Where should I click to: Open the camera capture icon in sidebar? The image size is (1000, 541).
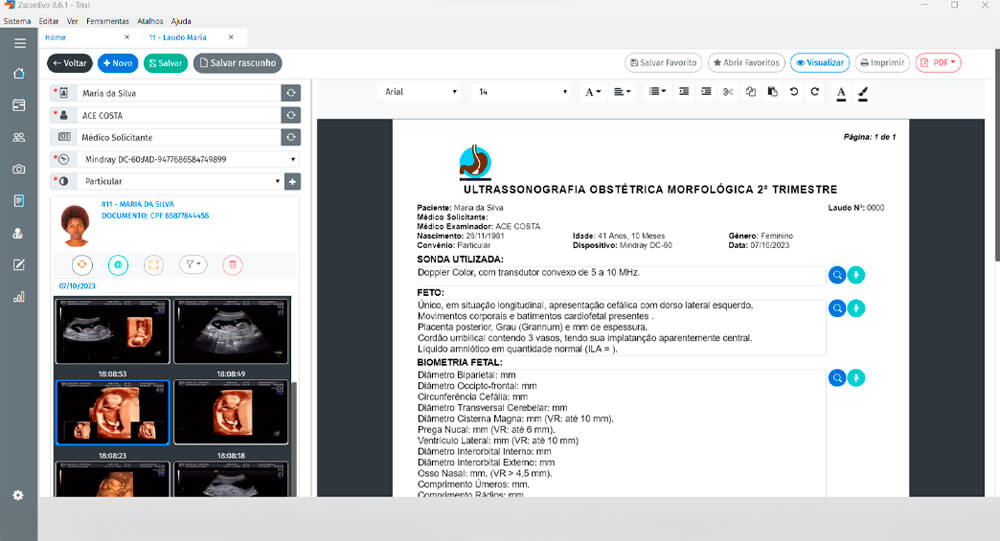(19, 169)
